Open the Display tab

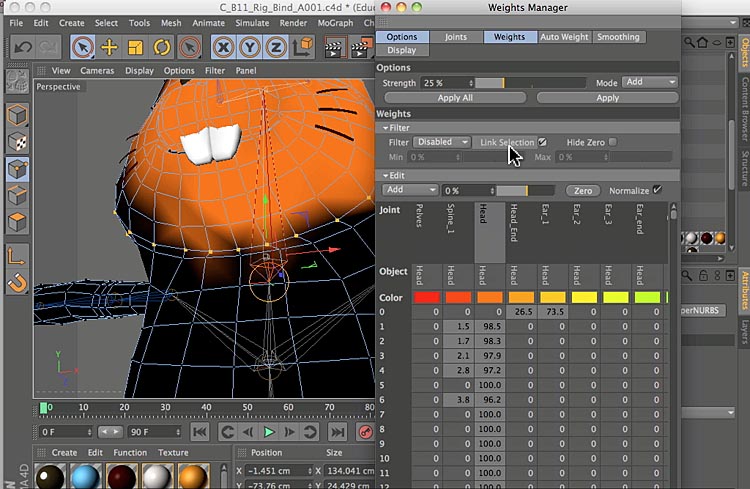pyautogui.click(x=402, y=50)
